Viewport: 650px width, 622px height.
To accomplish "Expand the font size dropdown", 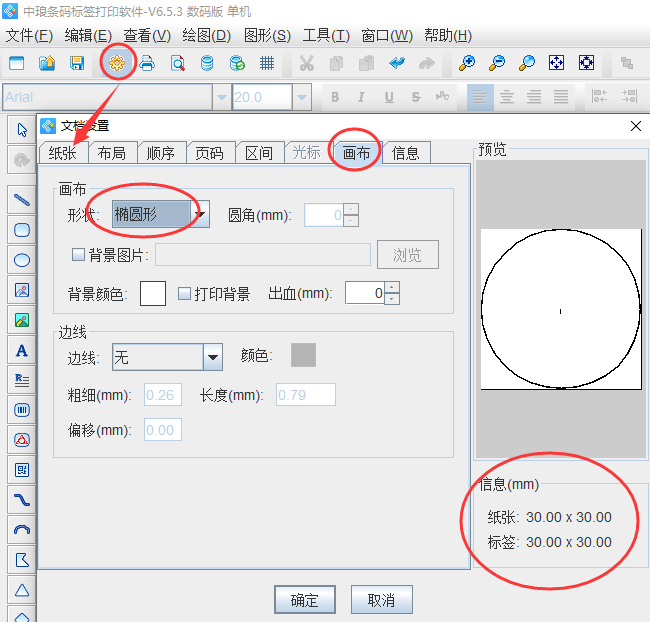I will (301, 97).
